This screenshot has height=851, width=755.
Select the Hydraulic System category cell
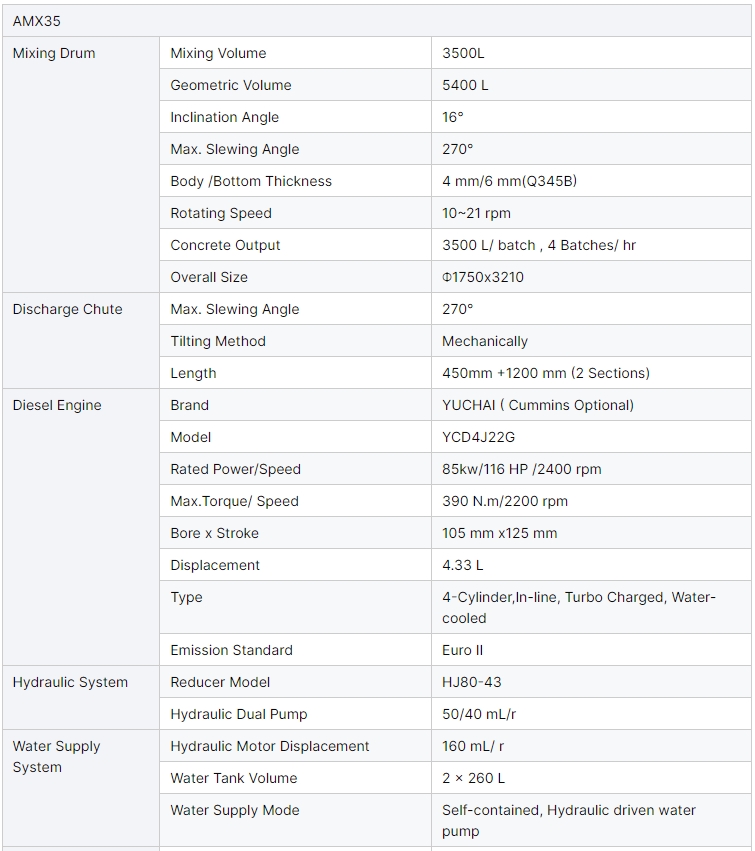[70, 682]
